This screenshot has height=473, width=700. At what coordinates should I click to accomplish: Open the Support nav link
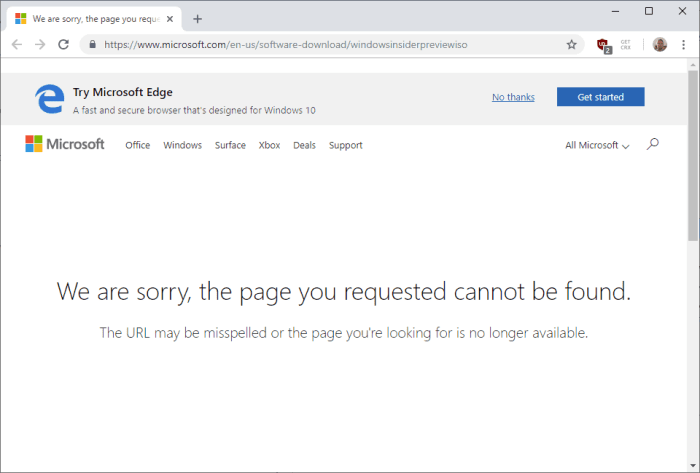(x=346, y=145)
